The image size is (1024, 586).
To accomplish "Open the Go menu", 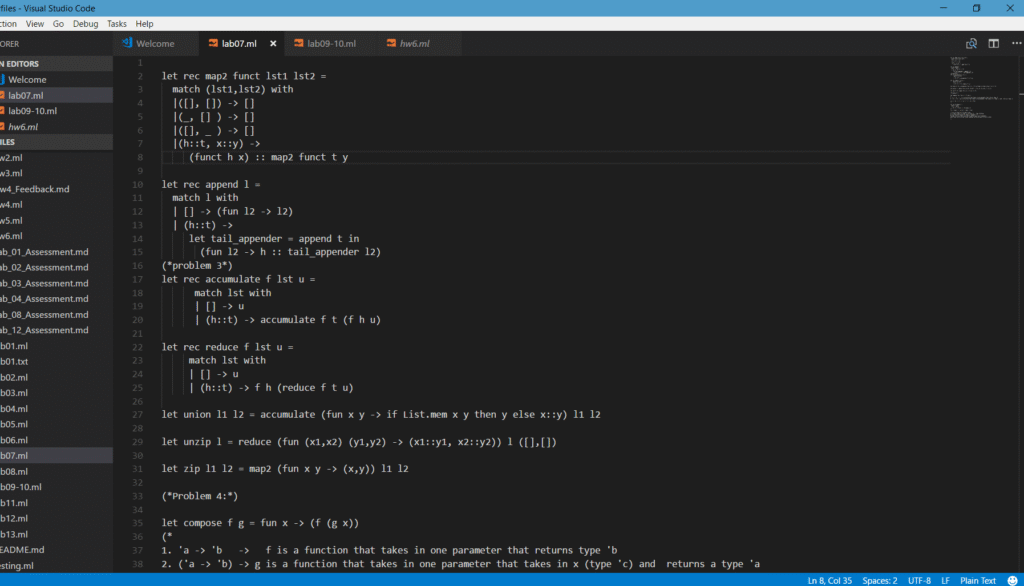I will (x=58, y=24).
